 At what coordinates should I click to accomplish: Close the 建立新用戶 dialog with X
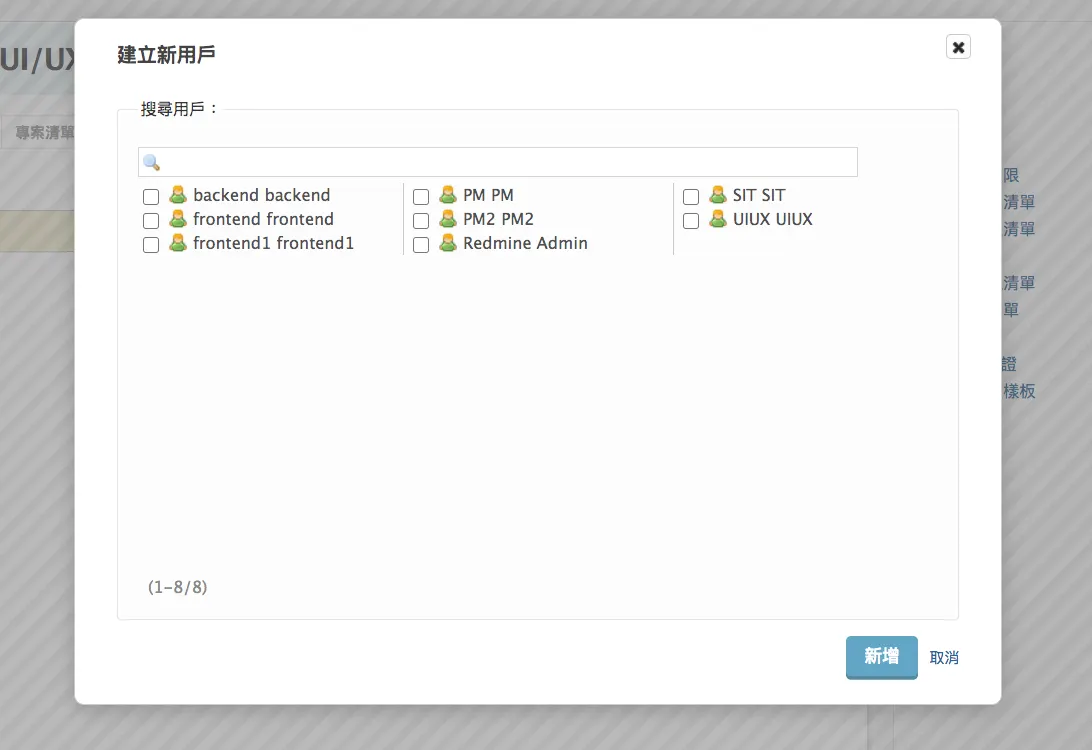point(958,47)
